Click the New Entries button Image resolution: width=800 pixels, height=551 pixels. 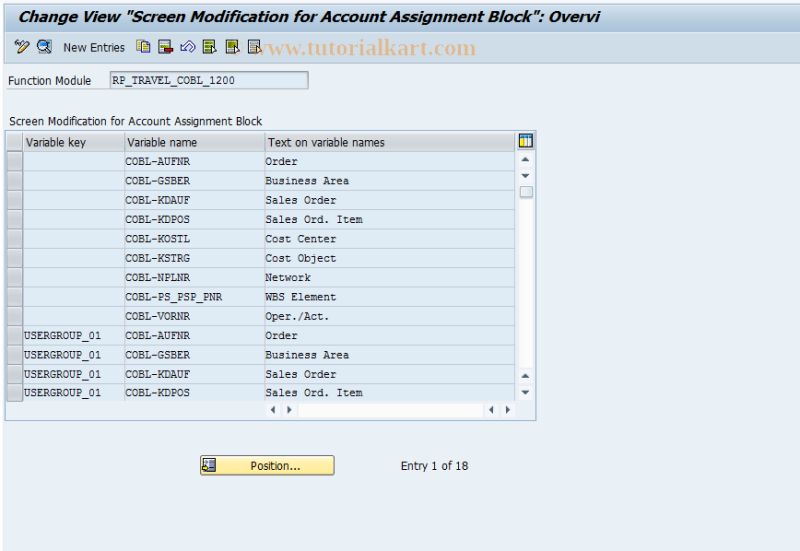tap(94, 47)
